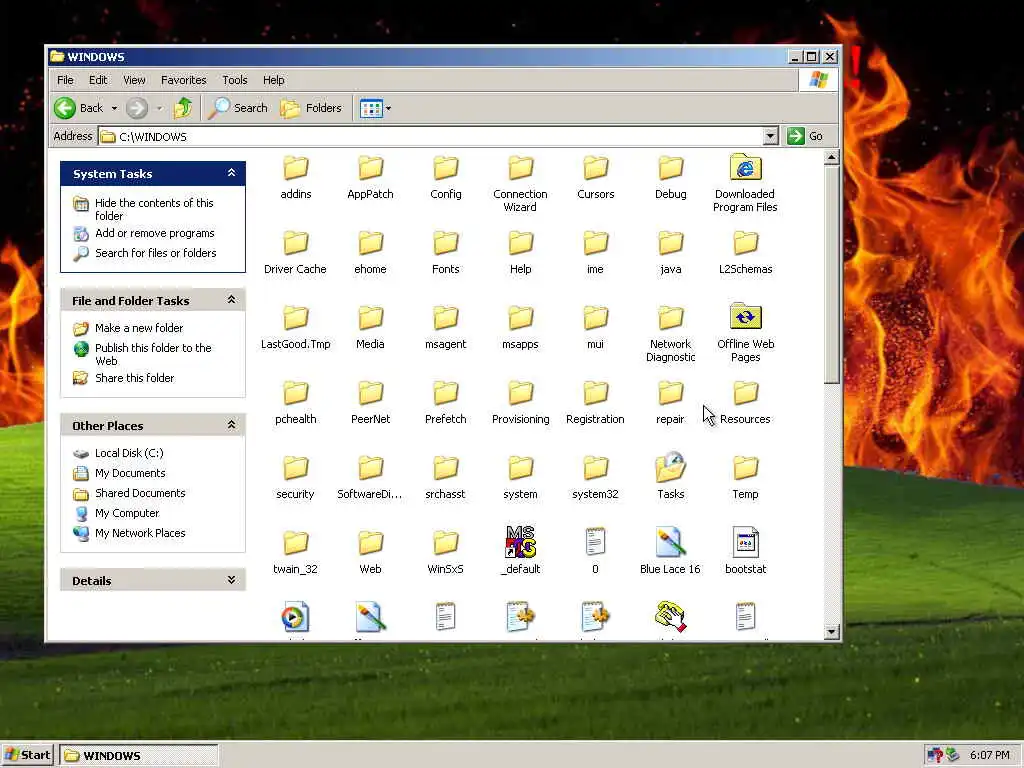Open the Back button history dropdown arrow
Screen dimensions: 1024x768
pos(114,108)
